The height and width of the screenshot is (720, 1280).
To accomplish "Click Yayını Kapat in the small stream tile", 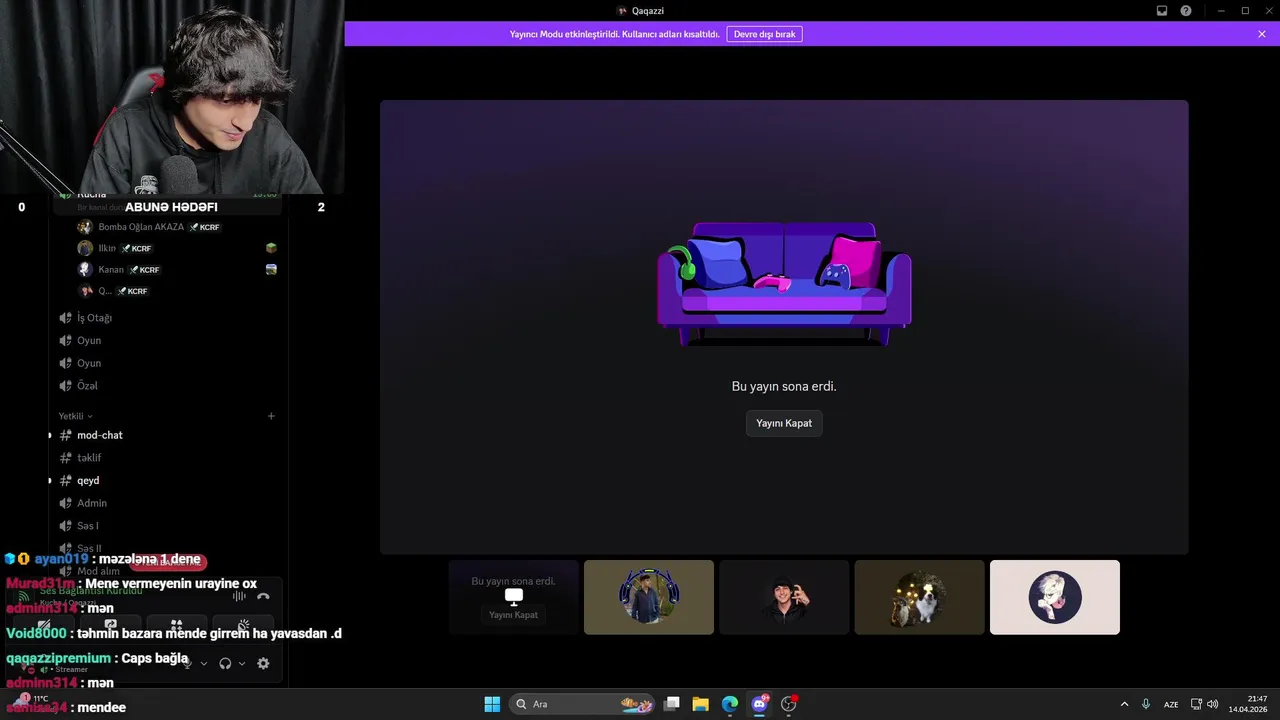I will click(514, 615).
